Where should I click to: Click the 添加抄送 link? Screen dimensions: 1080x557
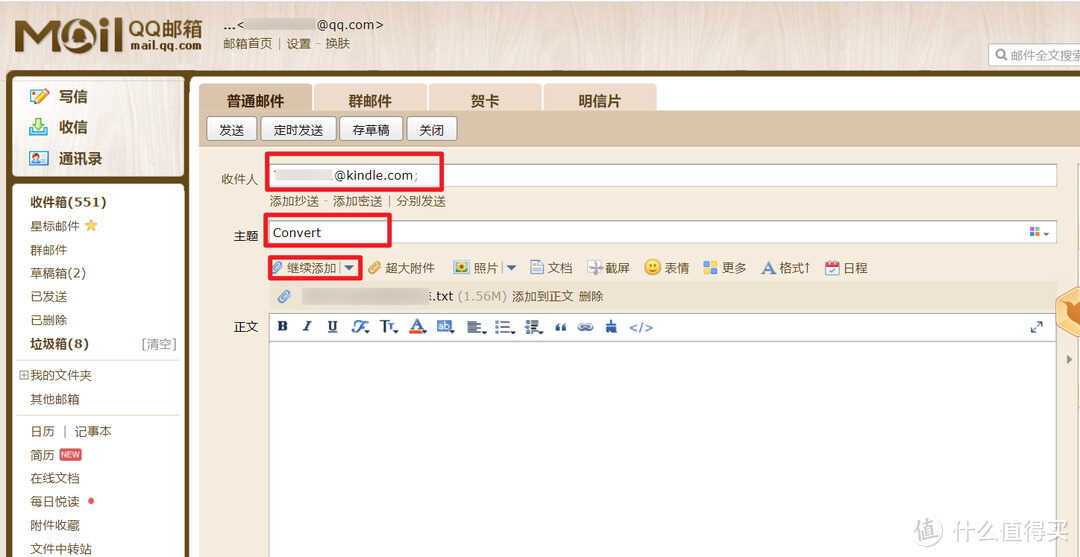tap(294, 201)
